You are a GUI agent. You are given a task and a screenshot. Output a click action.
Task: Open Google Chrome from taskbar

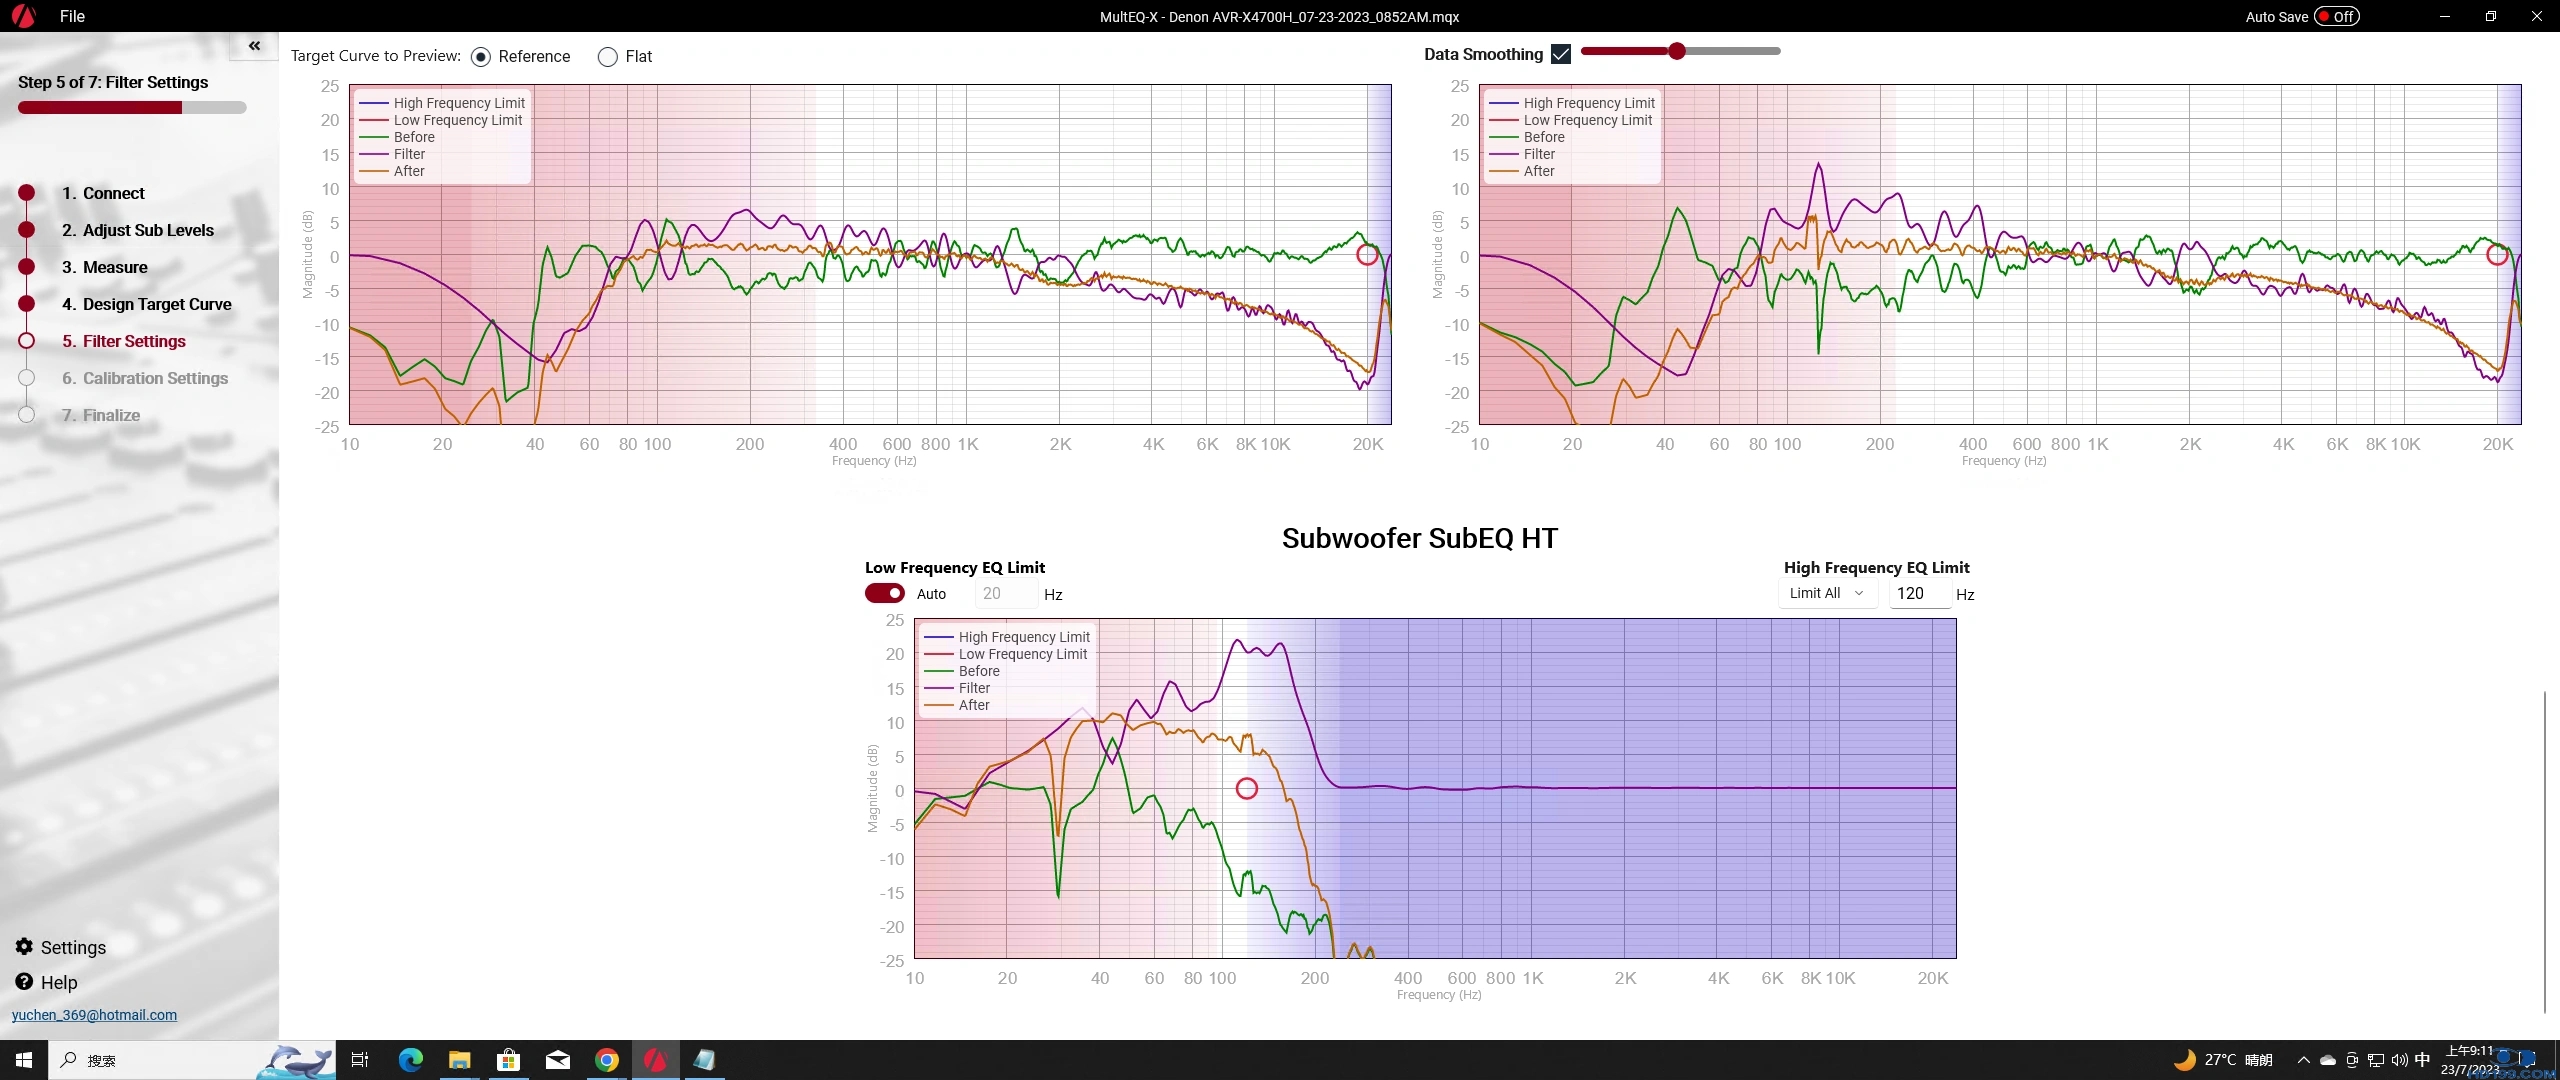pos(607,1060)
